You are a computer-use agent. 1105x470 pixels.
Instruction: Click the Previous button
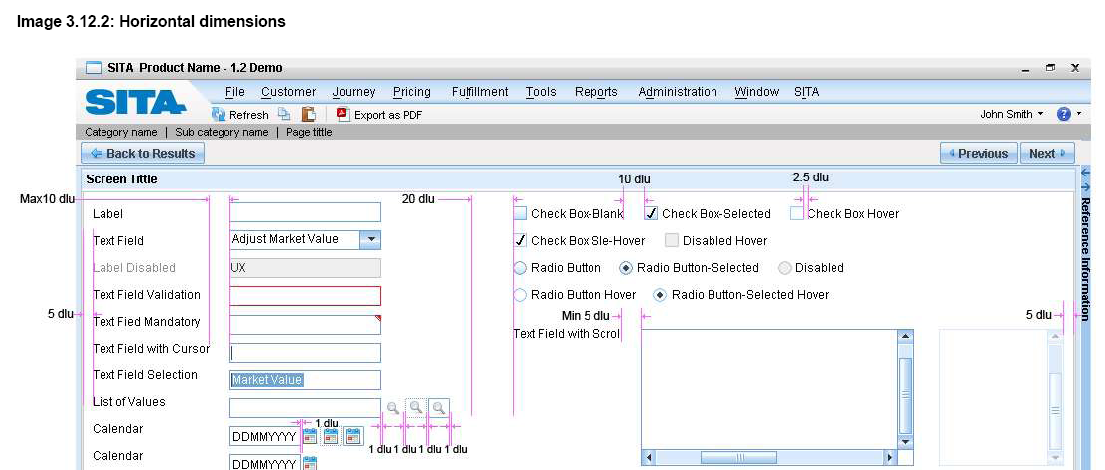pos(979,154)
